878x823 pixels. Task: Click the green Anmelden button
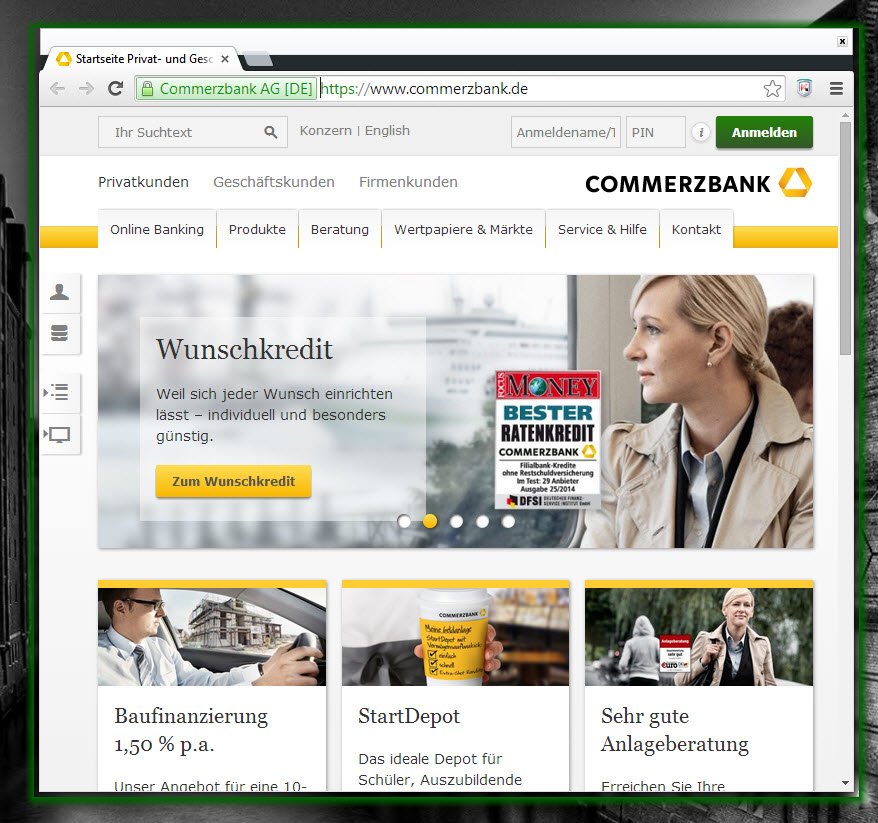[x=764, y=132]
